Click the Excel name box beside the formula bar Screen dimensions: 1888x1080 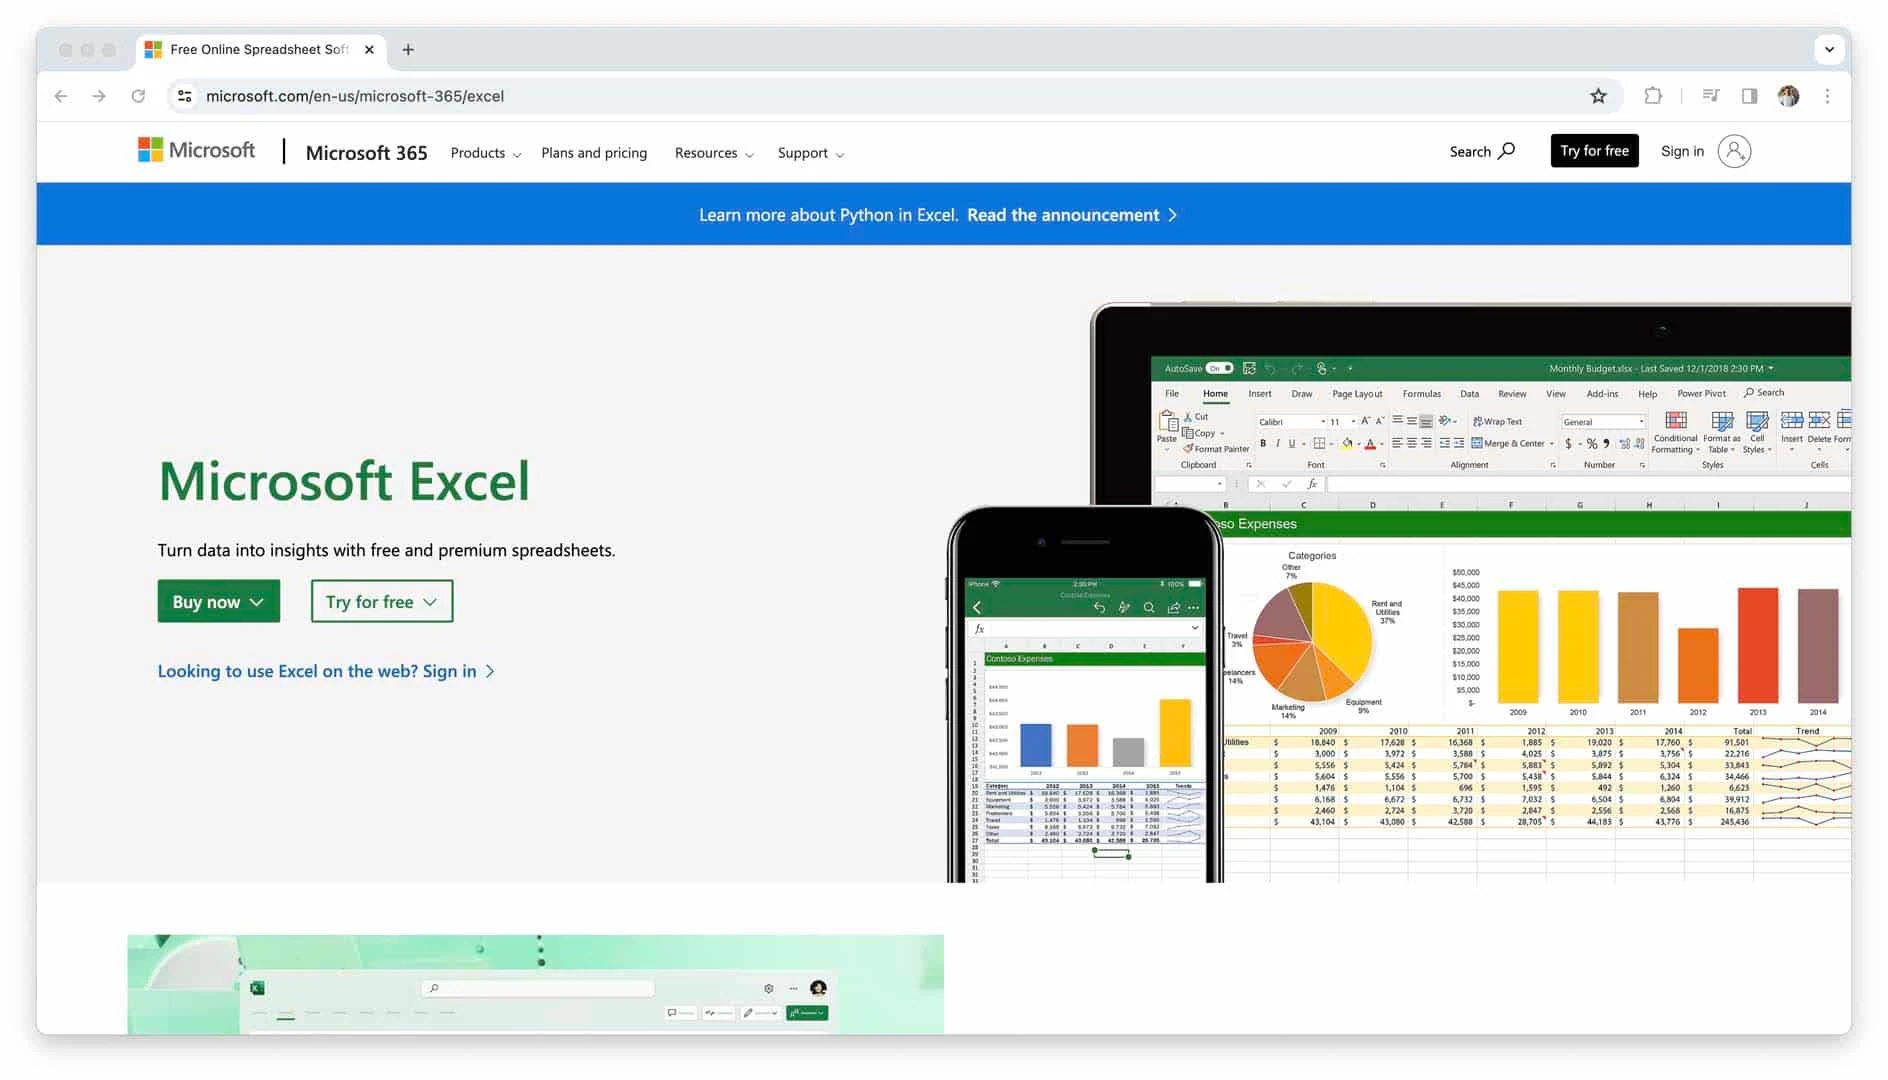(1190, 484)
